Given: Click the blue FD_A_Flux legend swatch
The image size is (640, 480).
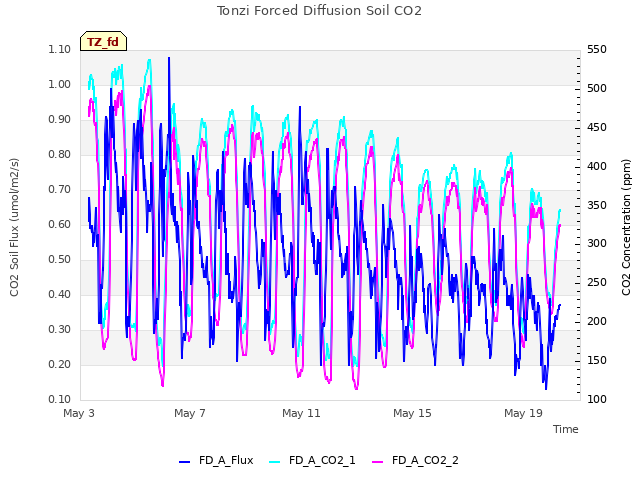Looking at the screenshot, I should pyautogui.click(x=184, y=462).
